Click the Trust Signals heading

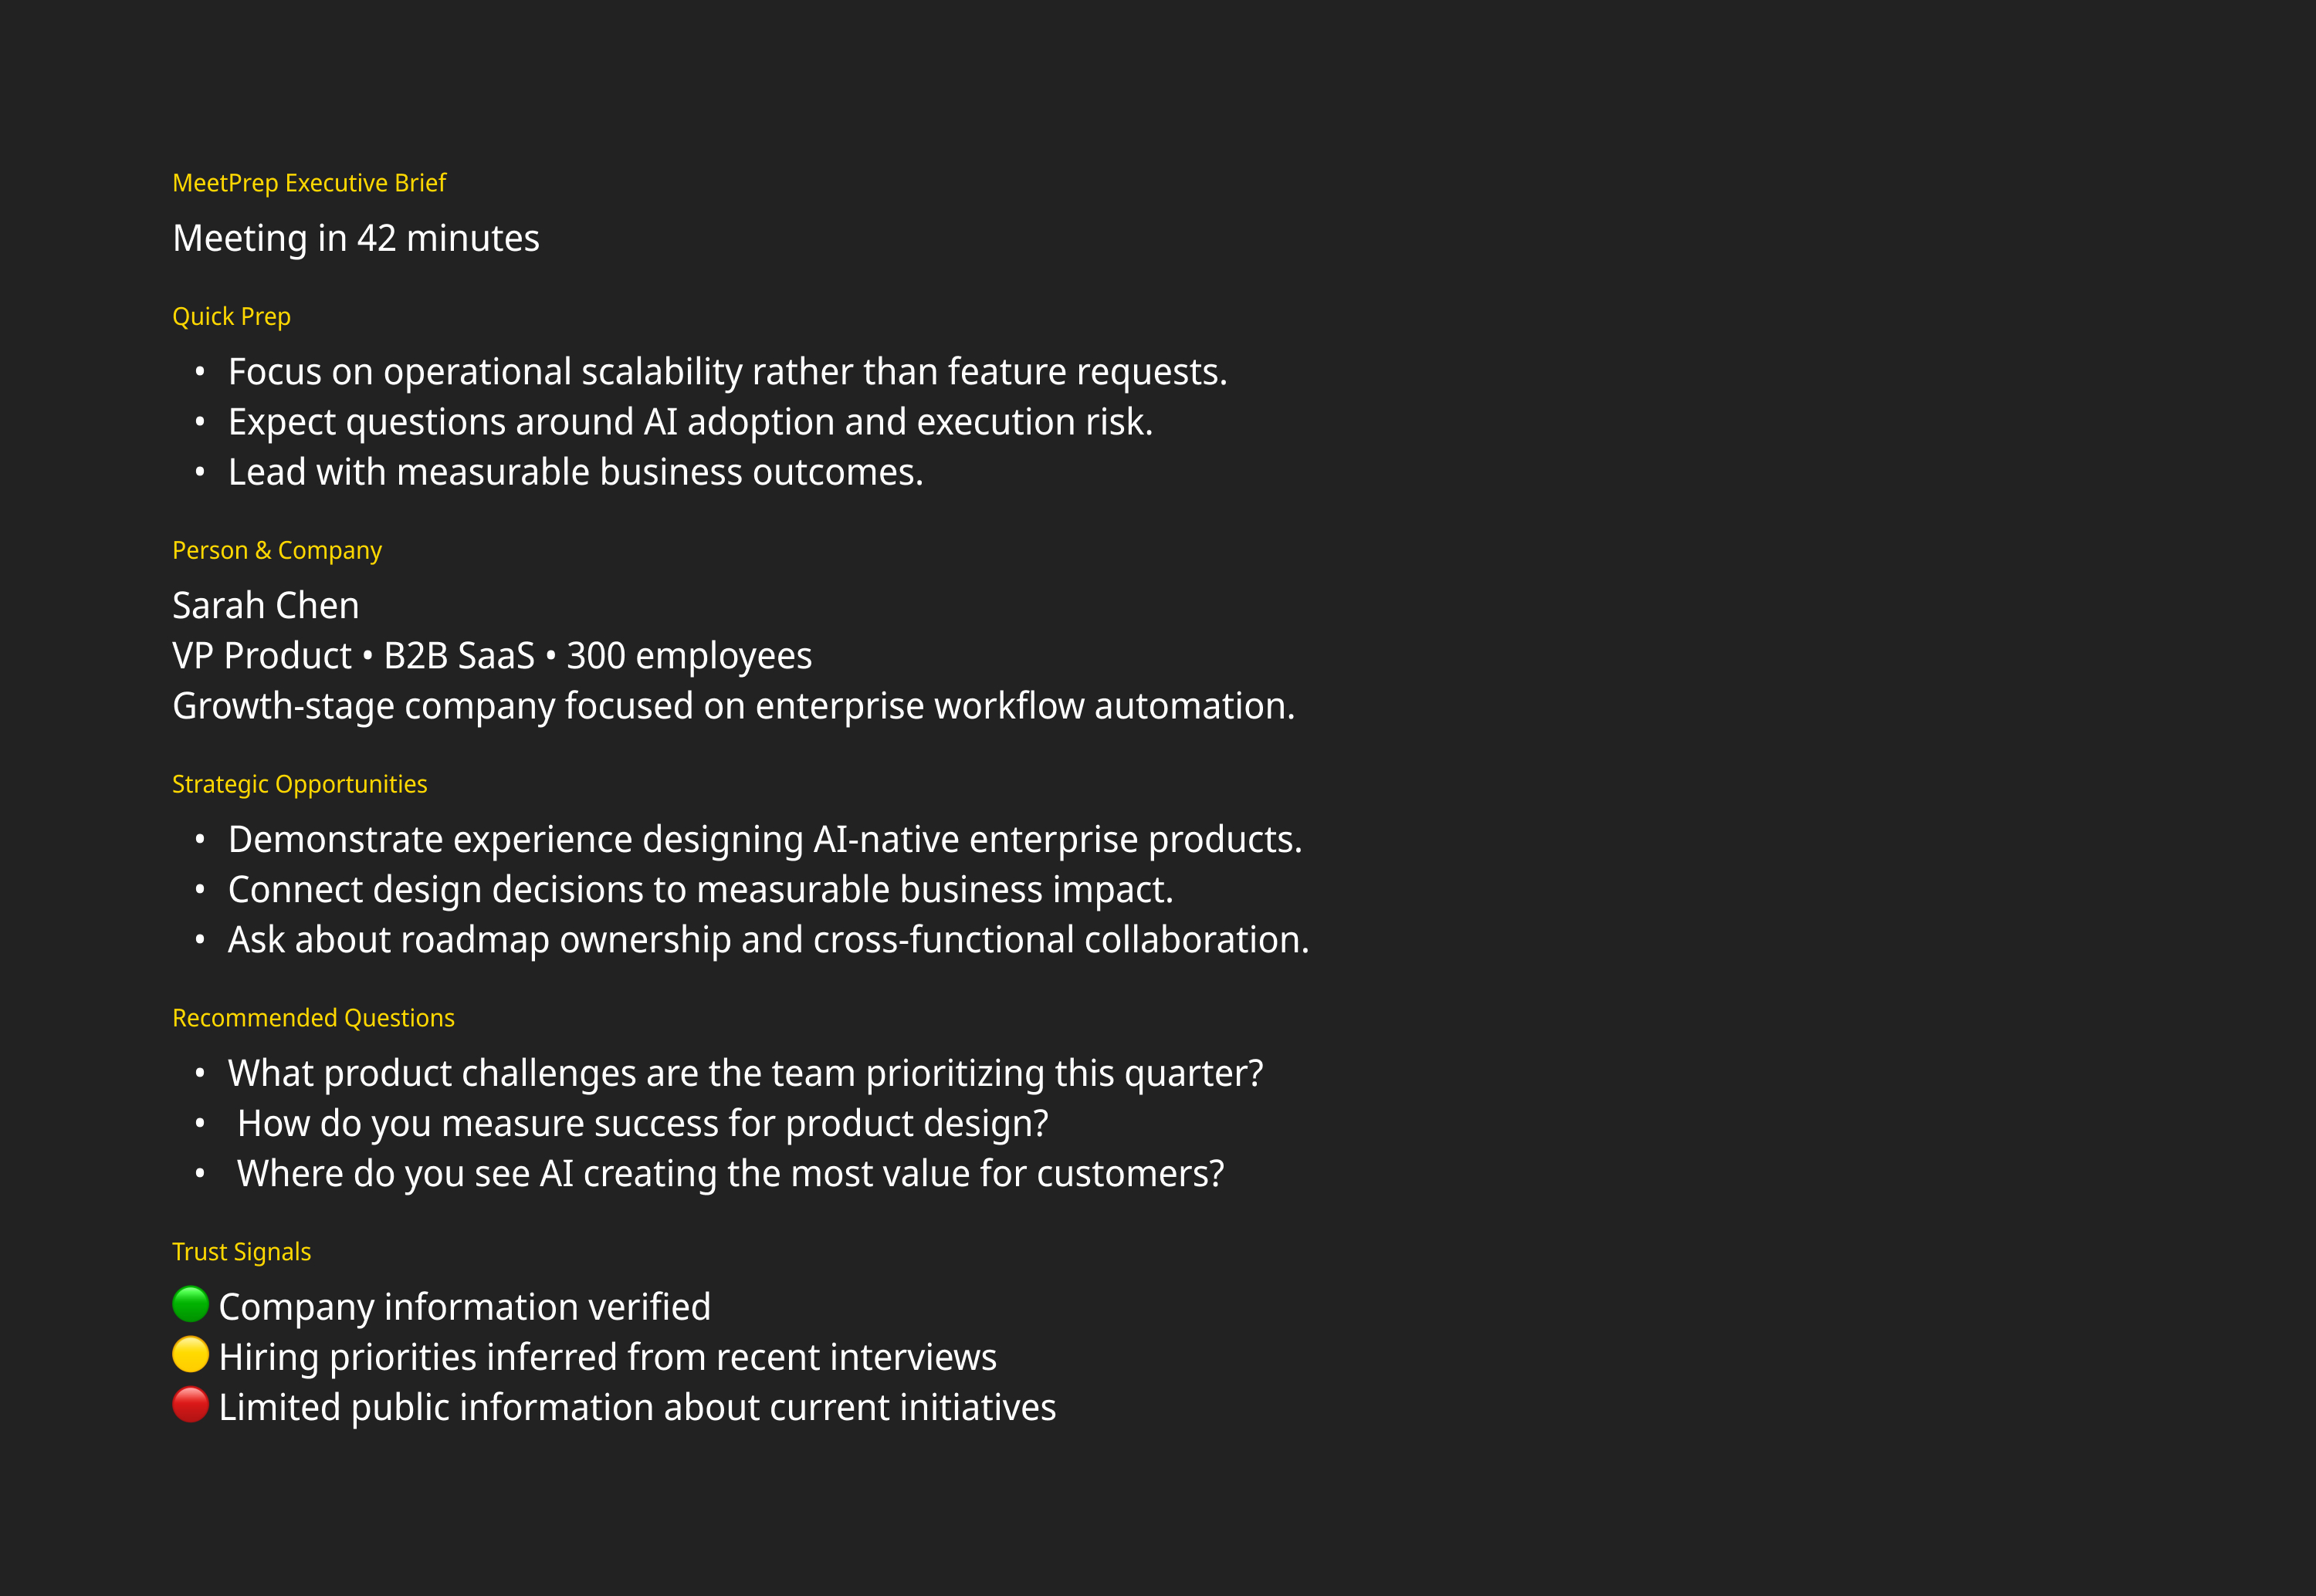tap(241, 1252)
